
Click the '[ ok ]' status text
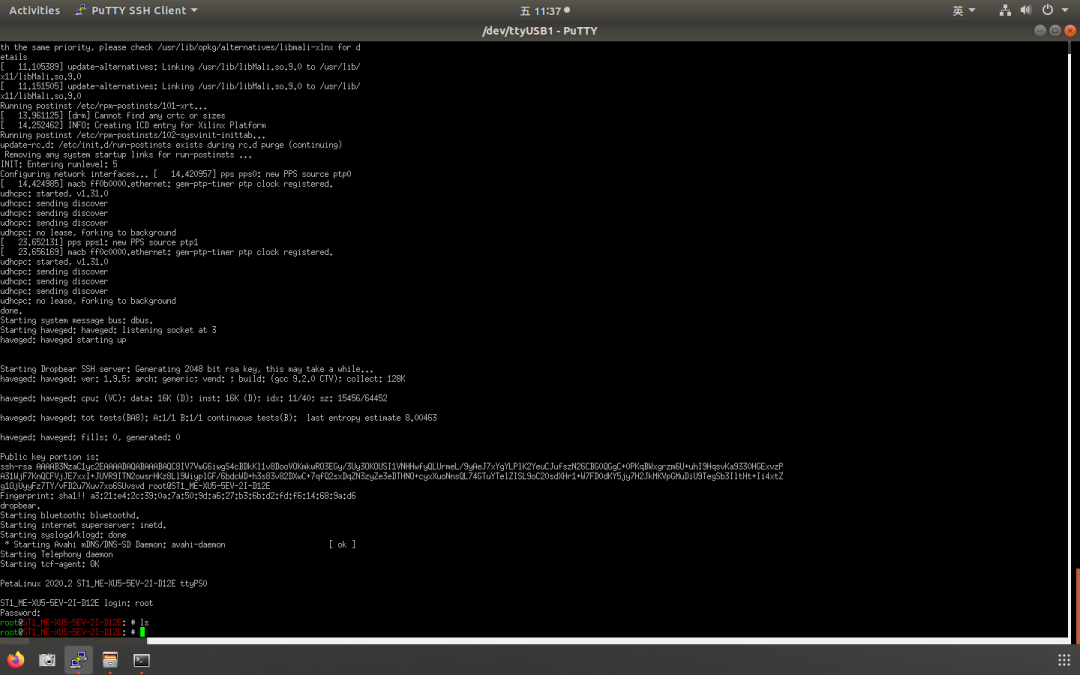point(342,544)
